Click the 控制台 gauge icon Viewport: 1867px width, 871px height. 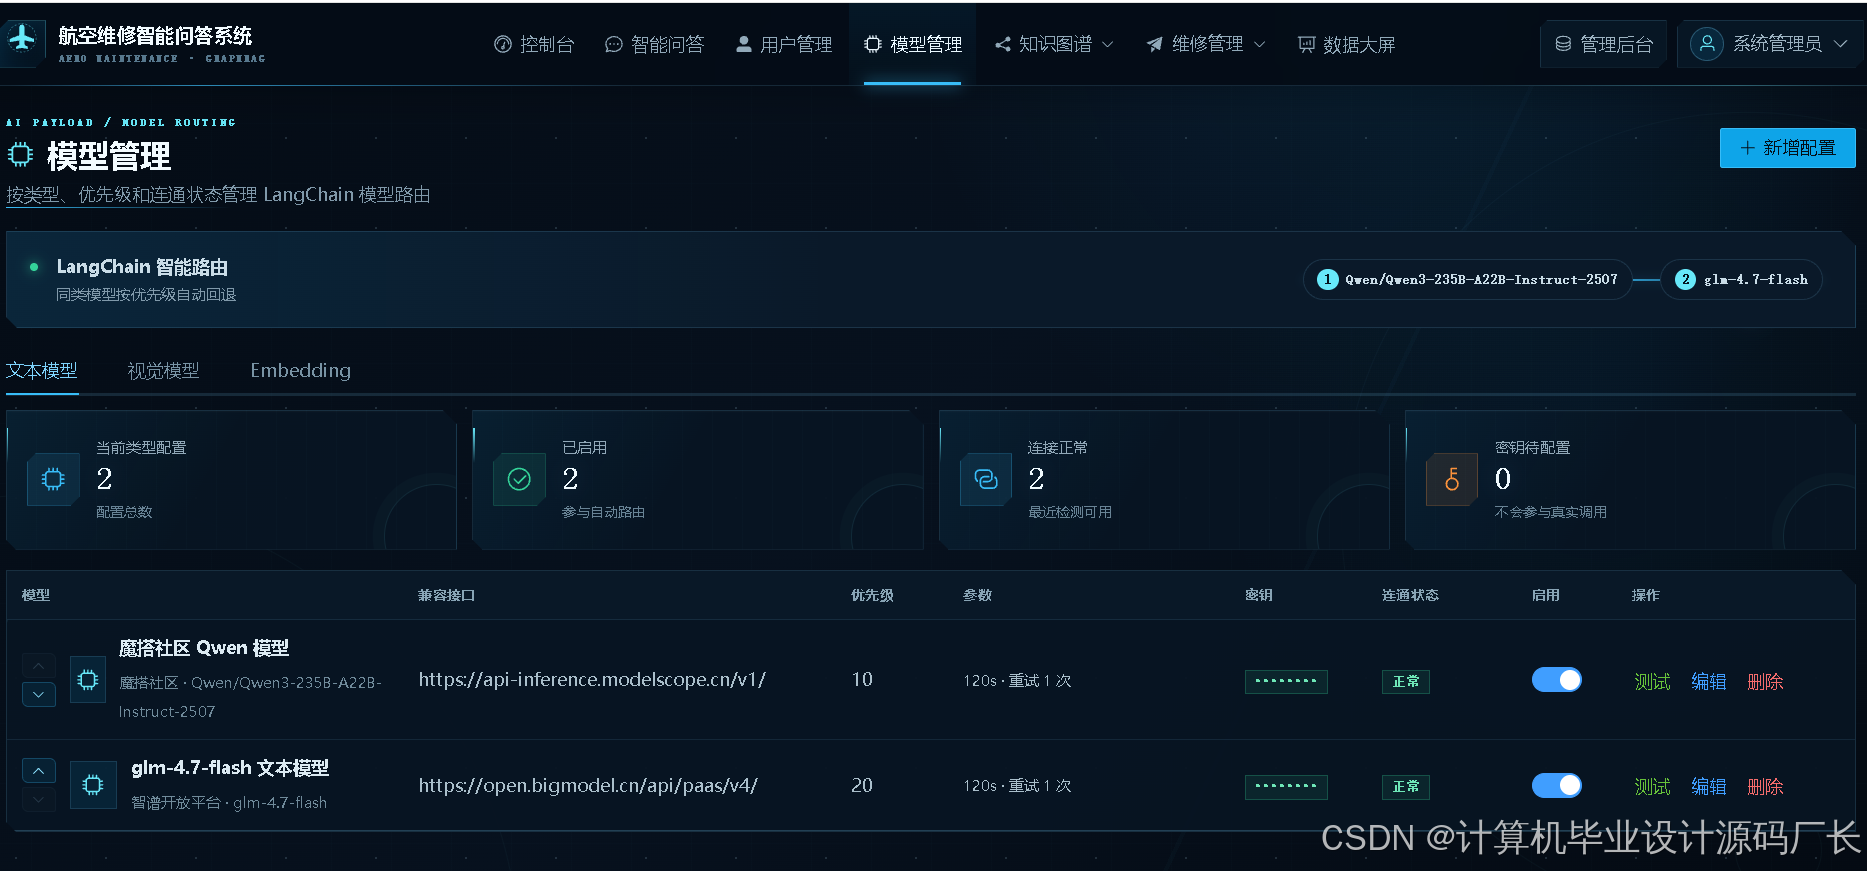[503, 44]
